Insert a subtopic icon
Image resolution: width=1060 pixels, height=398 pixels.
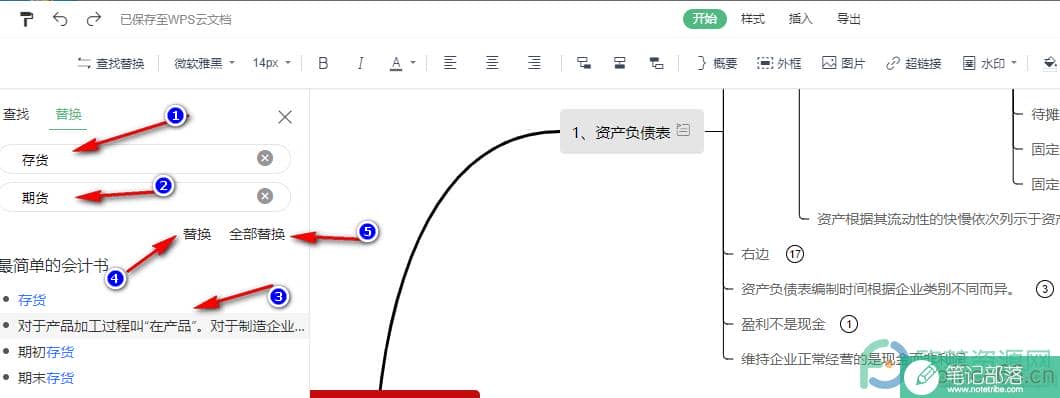click(656, 63)
